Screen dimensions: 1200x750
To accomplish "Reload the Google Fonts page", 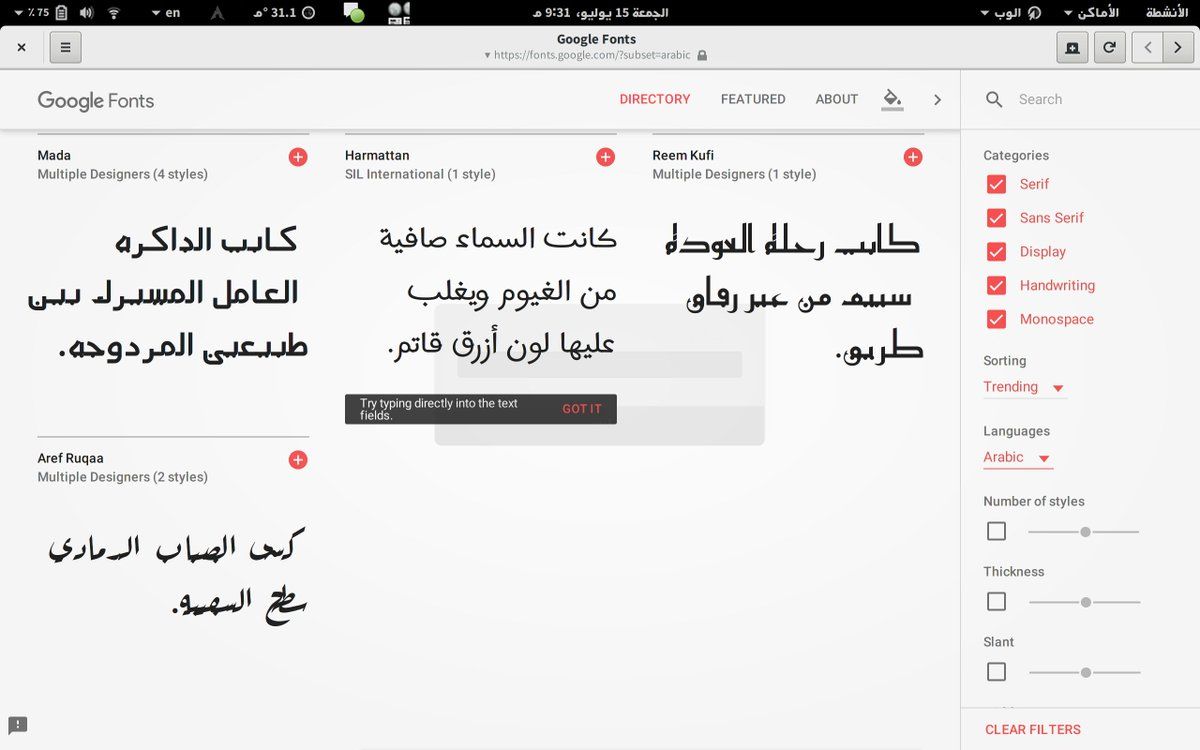I will pos(1109,47).
